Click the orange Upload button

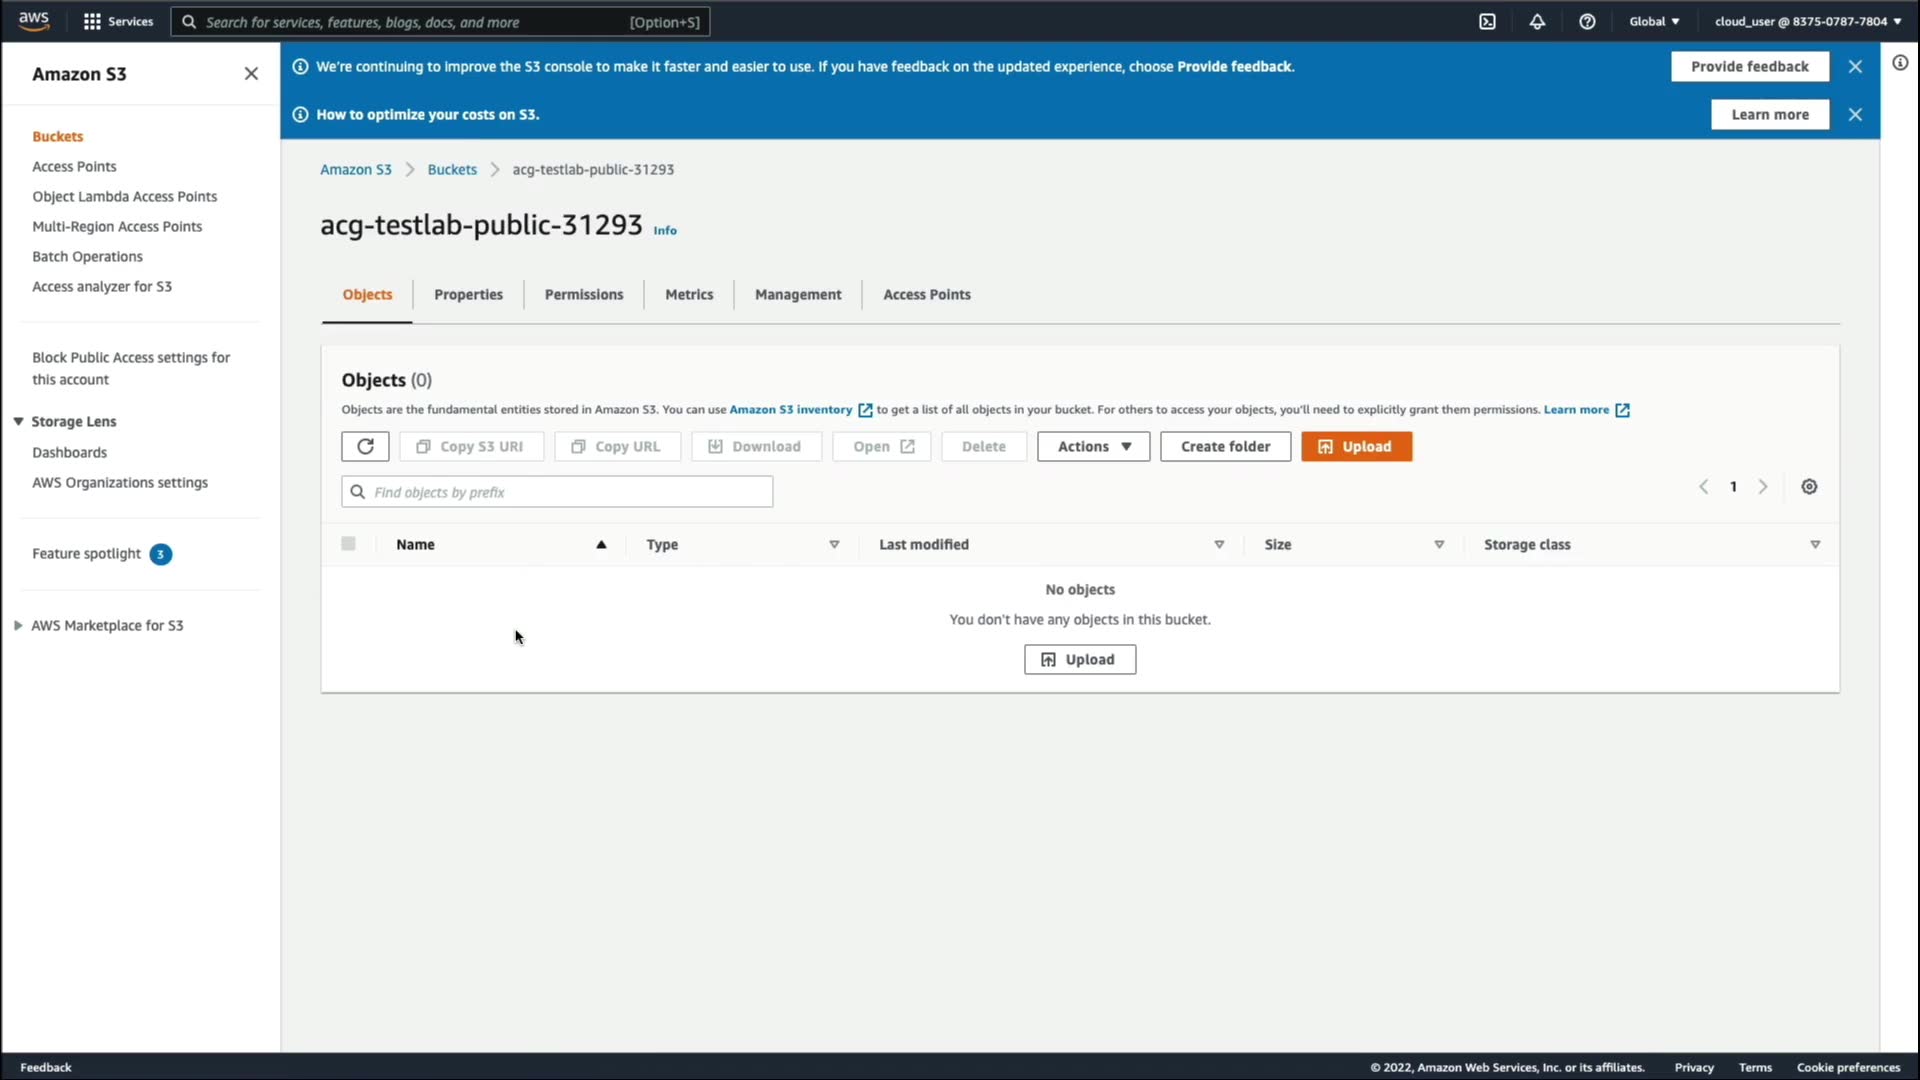(x=1356, y=446)
